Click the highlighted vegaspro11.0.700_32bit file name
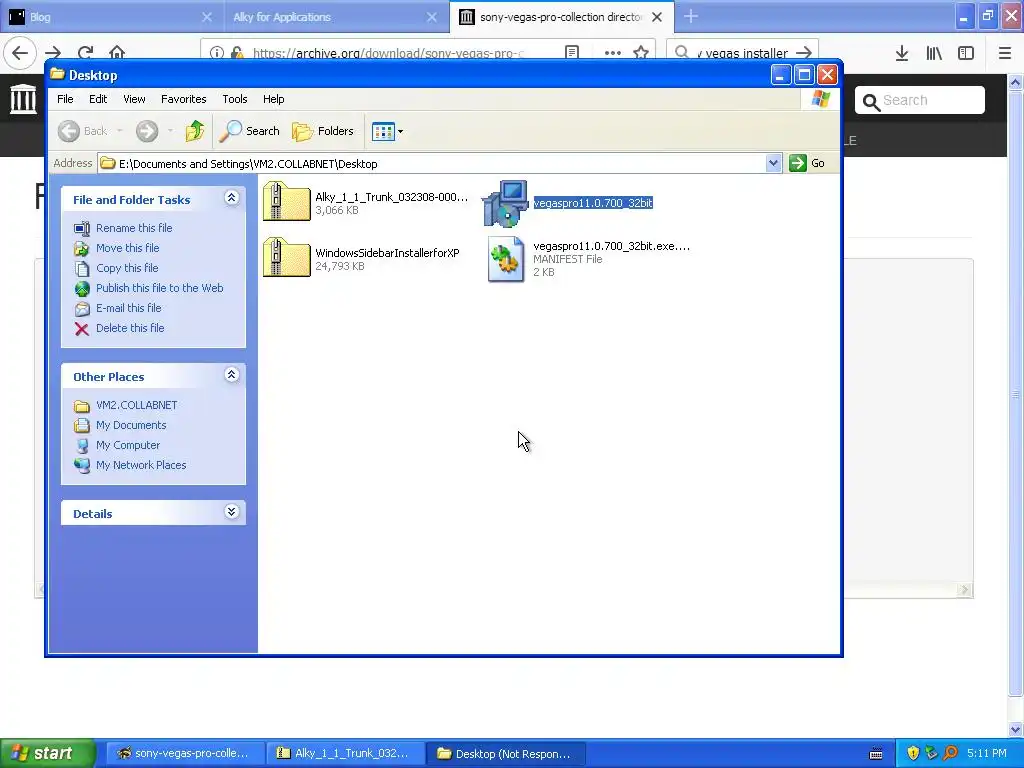Screen dimensions: 1024x768 pos(593,203)
